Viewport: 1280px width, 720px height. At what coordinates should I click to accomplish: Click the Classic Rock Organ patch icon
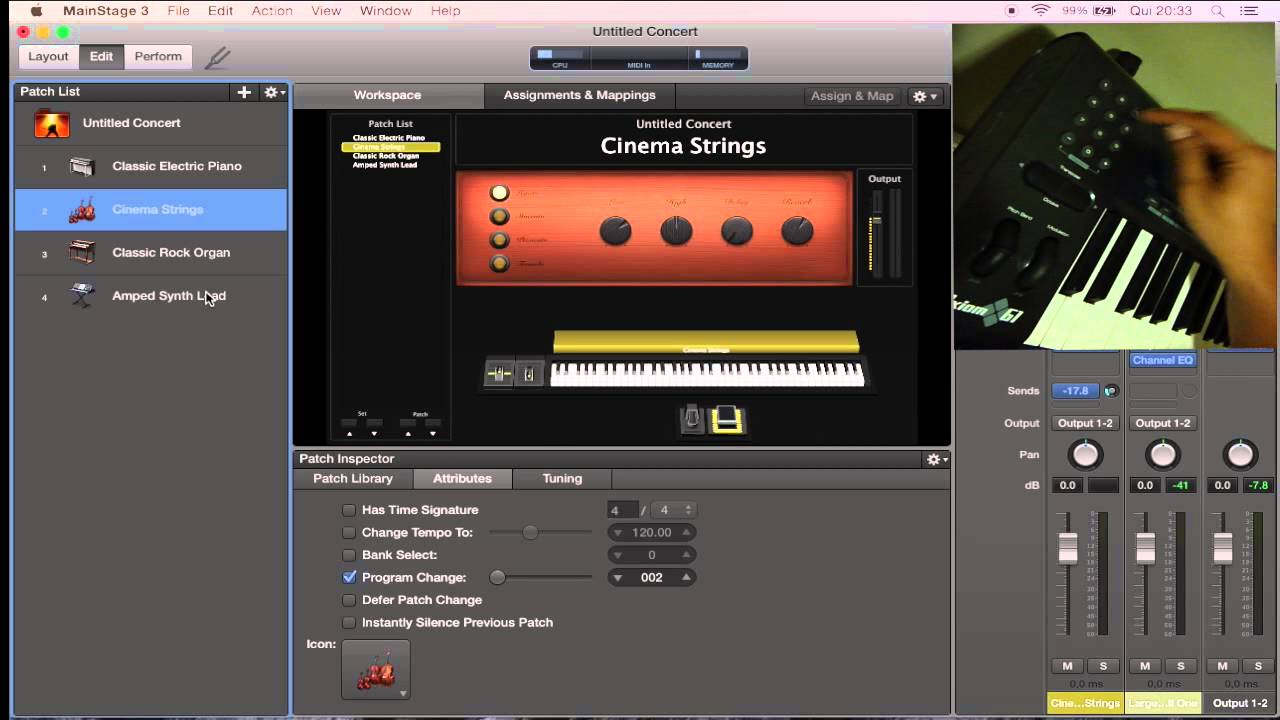pyautogui.click(x=82, y=253)
